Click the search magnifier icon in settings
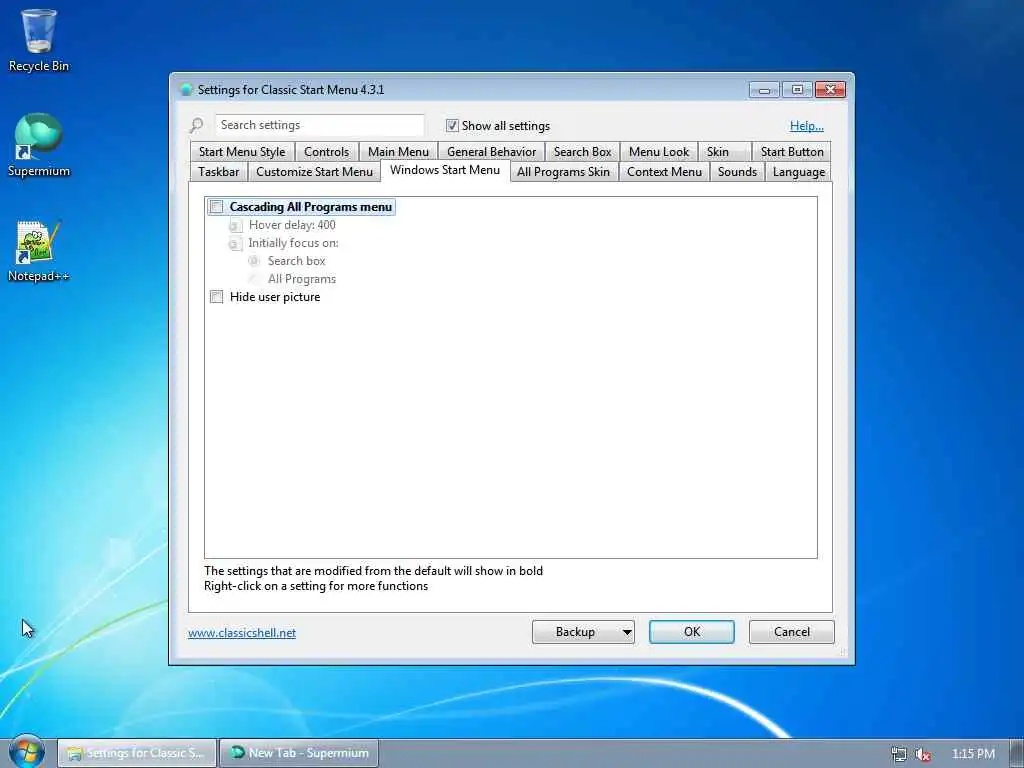1024x768 pixels. pyautogui.click(x=196, y=125)
